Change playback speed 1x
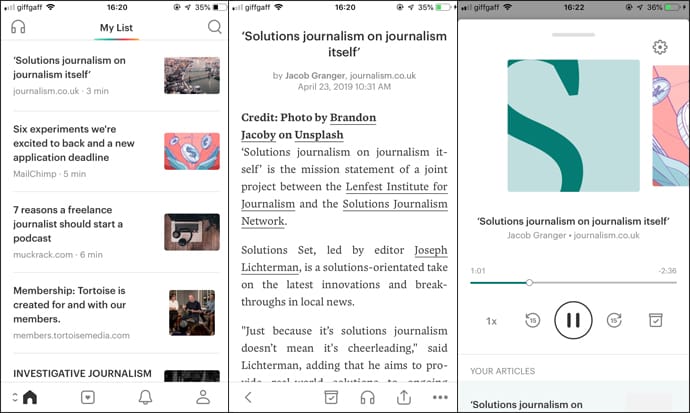Viewport: 690px width, 413px height. [492, 321]
